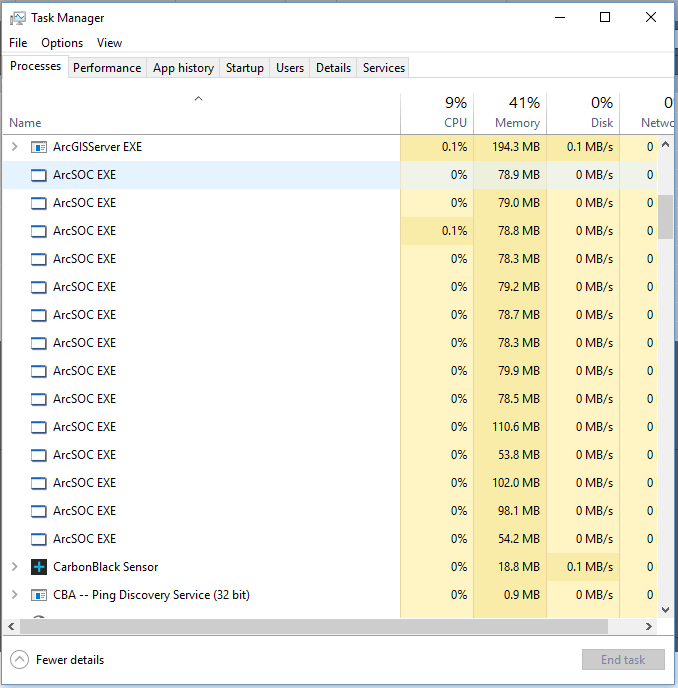
Task: Click the vertical scrollbar down arrow
Action: pos(665,610)
